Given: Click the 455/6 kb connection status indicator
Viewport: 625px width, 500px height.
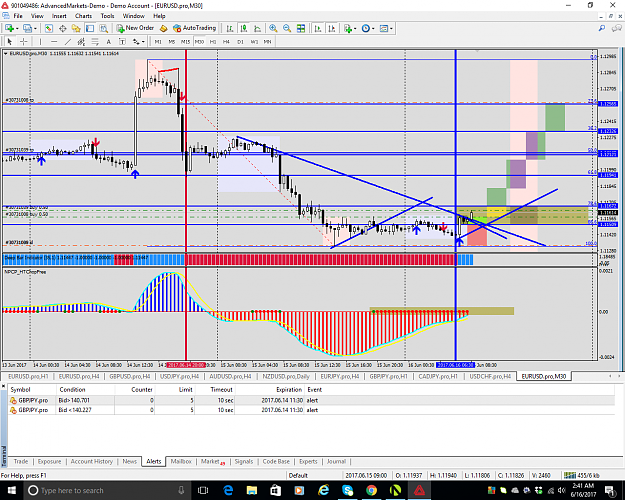Looking at the screenshot, I should pos(582,475).
